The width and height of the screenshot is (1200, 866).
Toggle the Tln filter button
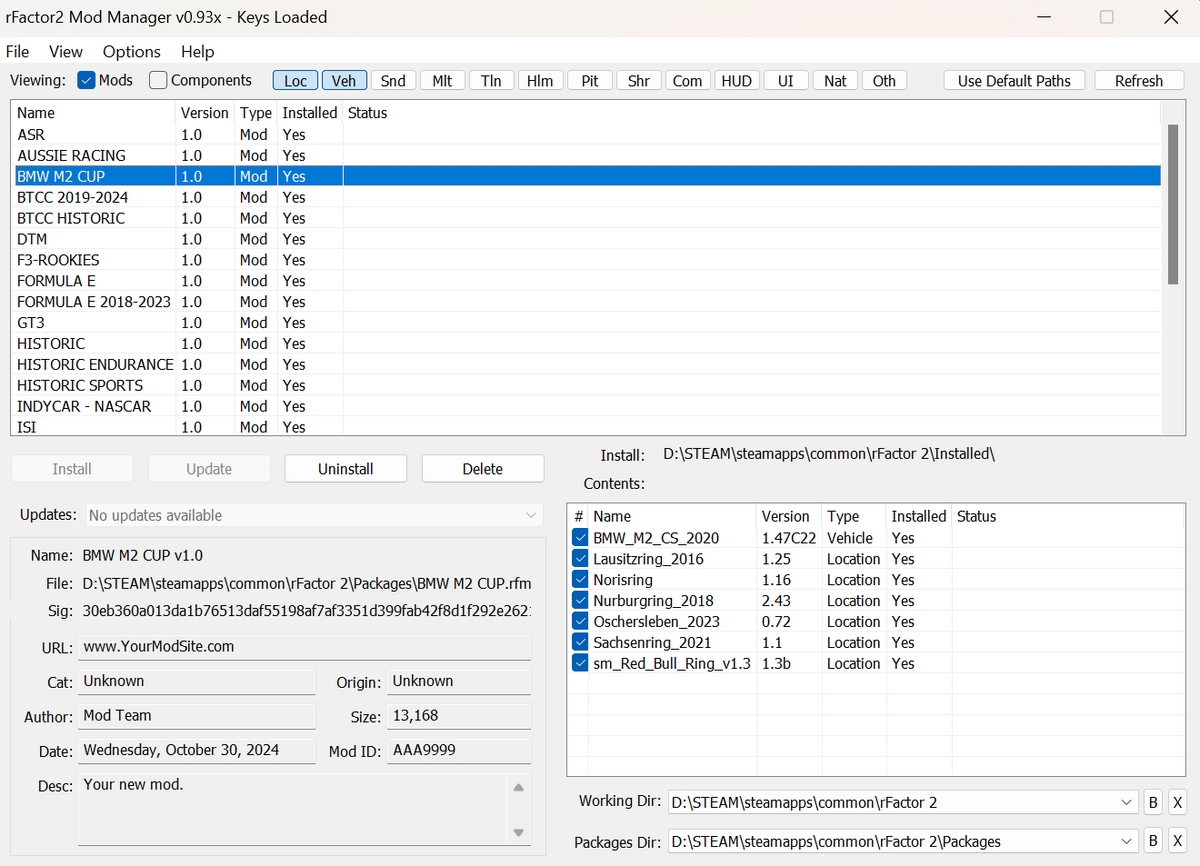coord(491,81)
